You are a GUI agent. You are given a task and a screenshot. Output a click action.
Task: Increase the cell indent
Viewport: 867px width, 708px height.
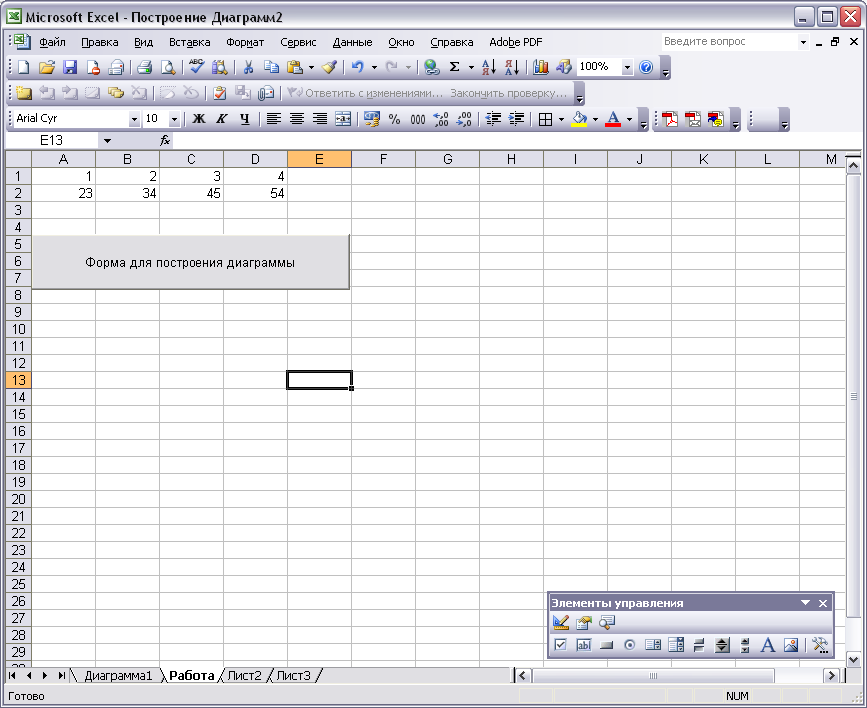pyautogui.click(x=516, y=119)
